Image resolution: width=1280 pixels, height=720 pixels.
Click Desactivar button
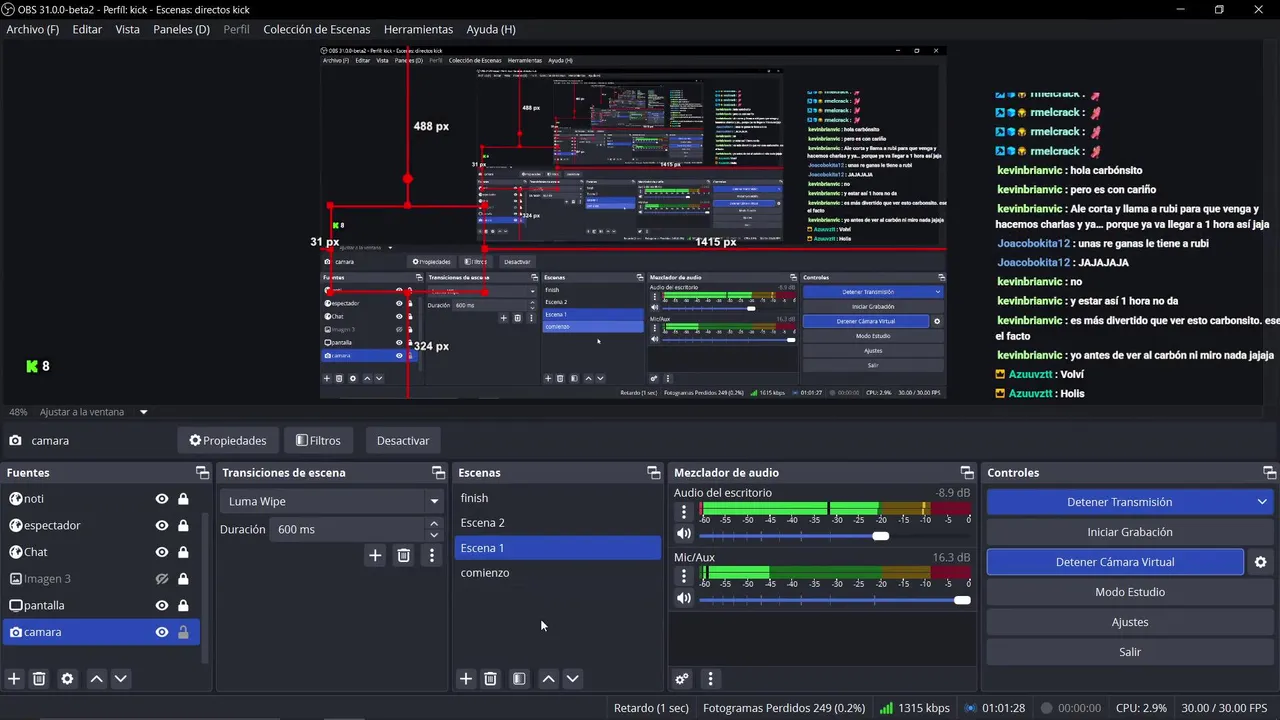pyautogui.click(x=403, y=440)
